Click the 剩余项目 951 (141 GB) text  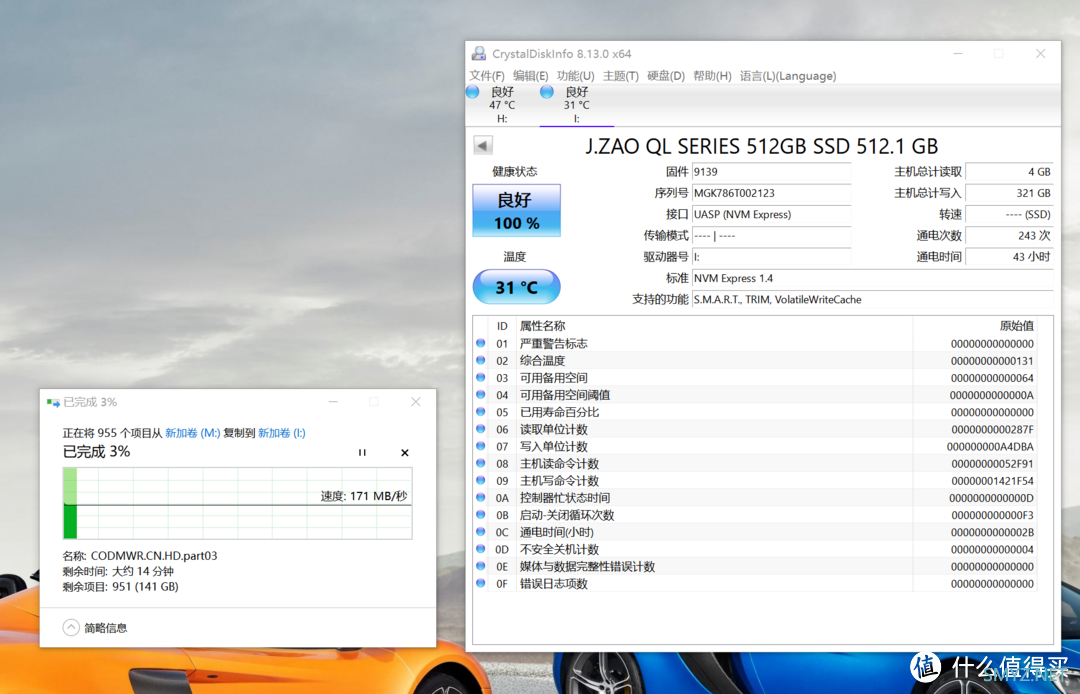click(x=121, y=587)
